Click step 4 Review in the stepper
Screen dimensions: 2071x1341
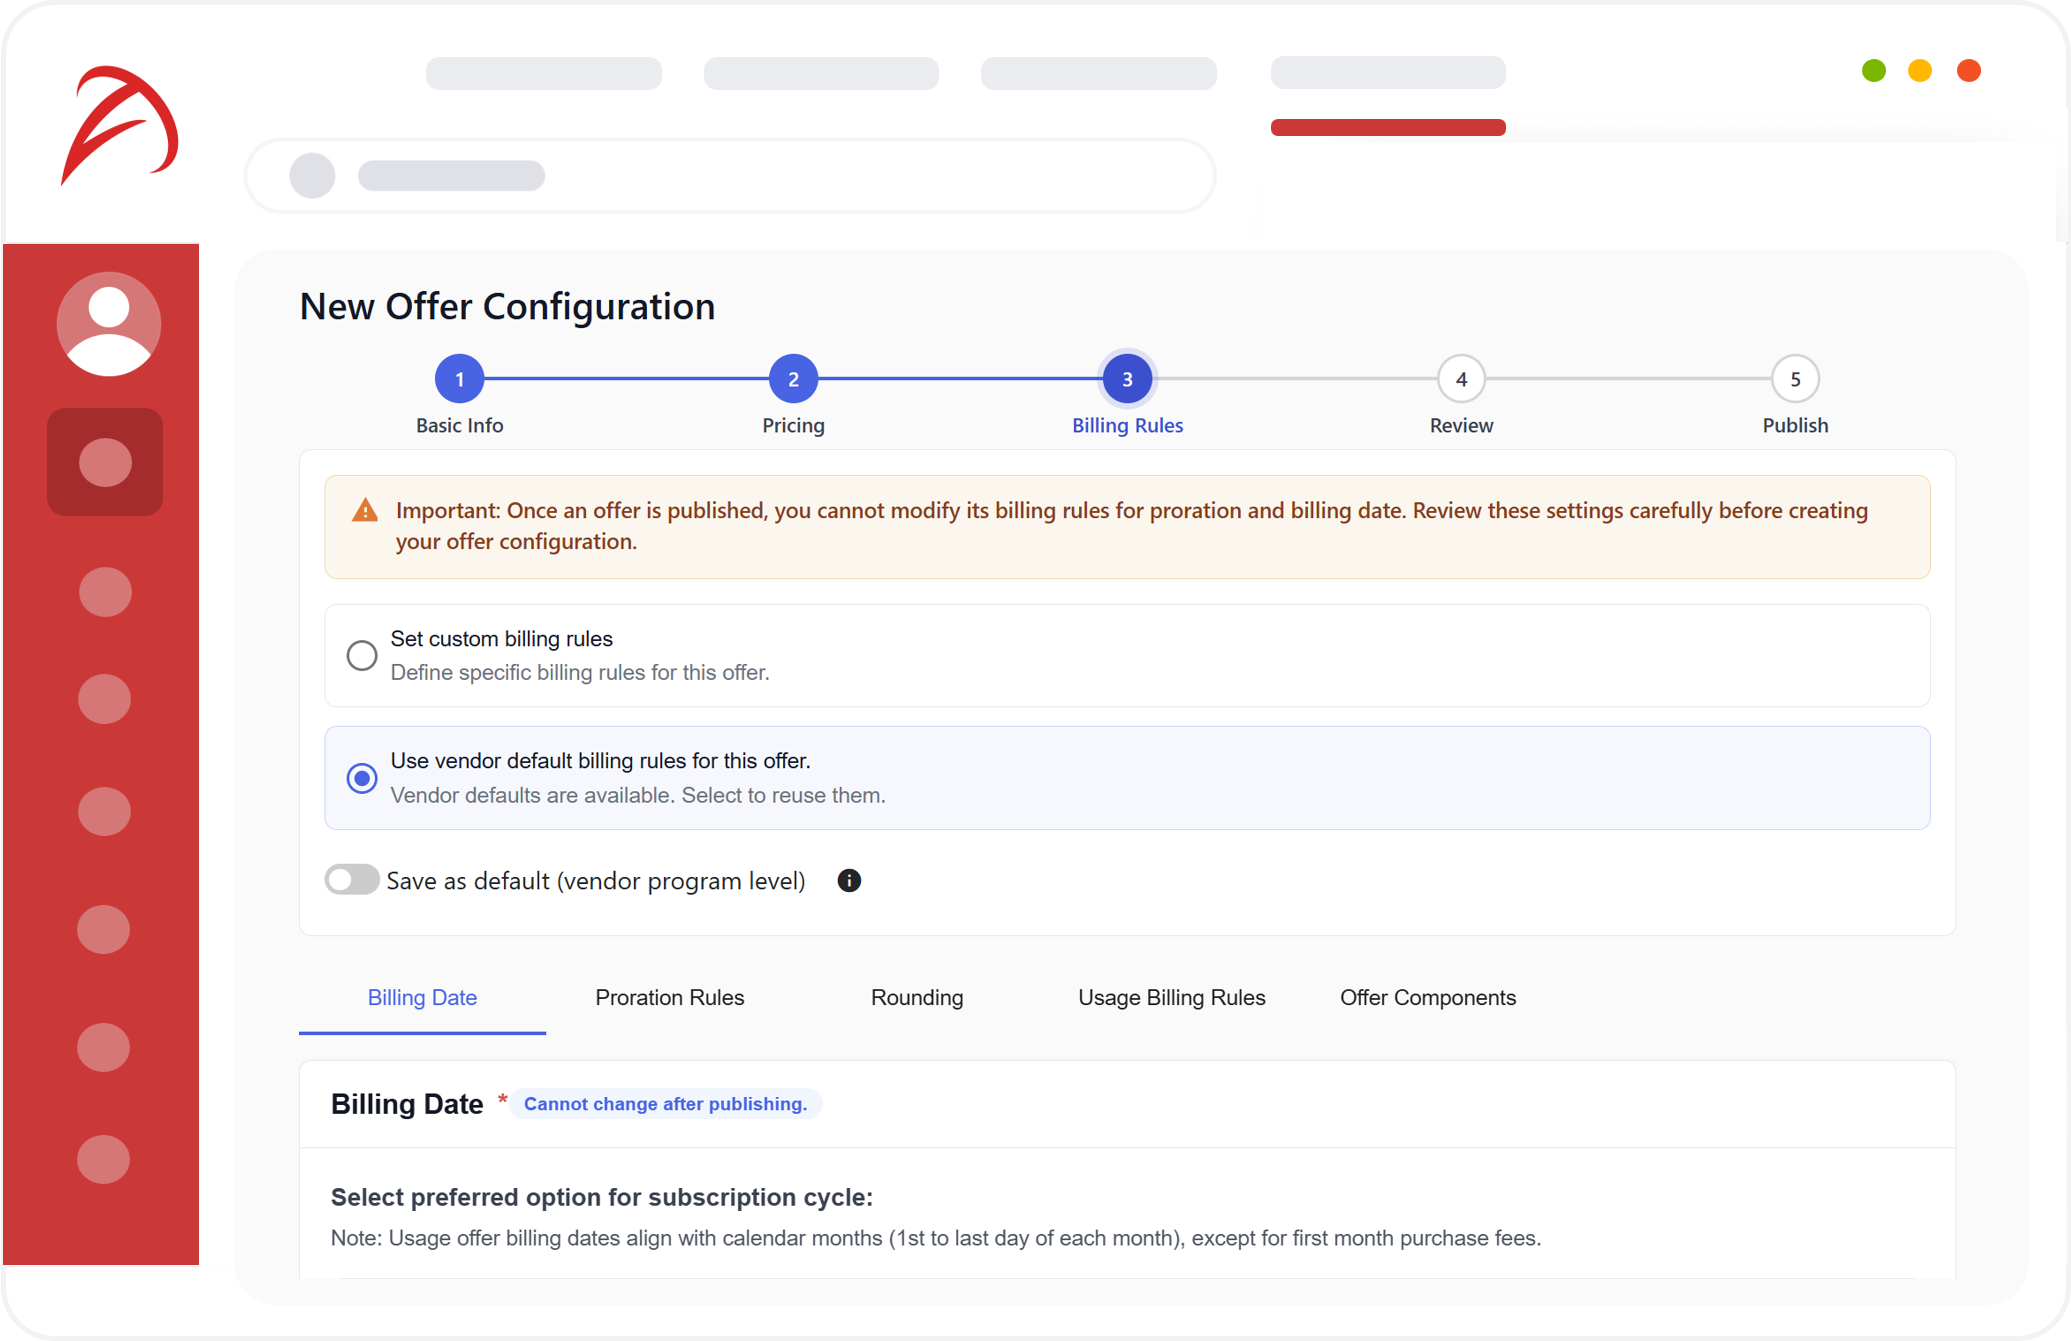coord(1460,378)
